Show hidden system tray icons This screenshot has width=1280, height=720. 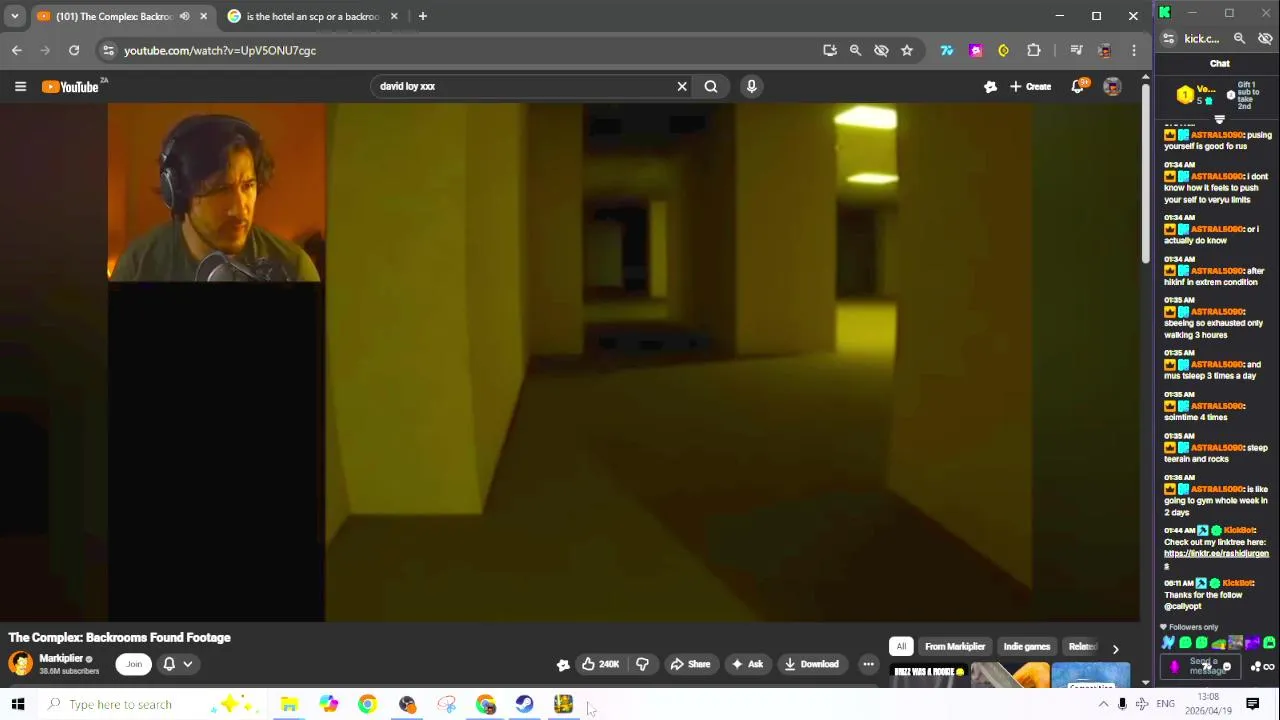pos(1103,704)
